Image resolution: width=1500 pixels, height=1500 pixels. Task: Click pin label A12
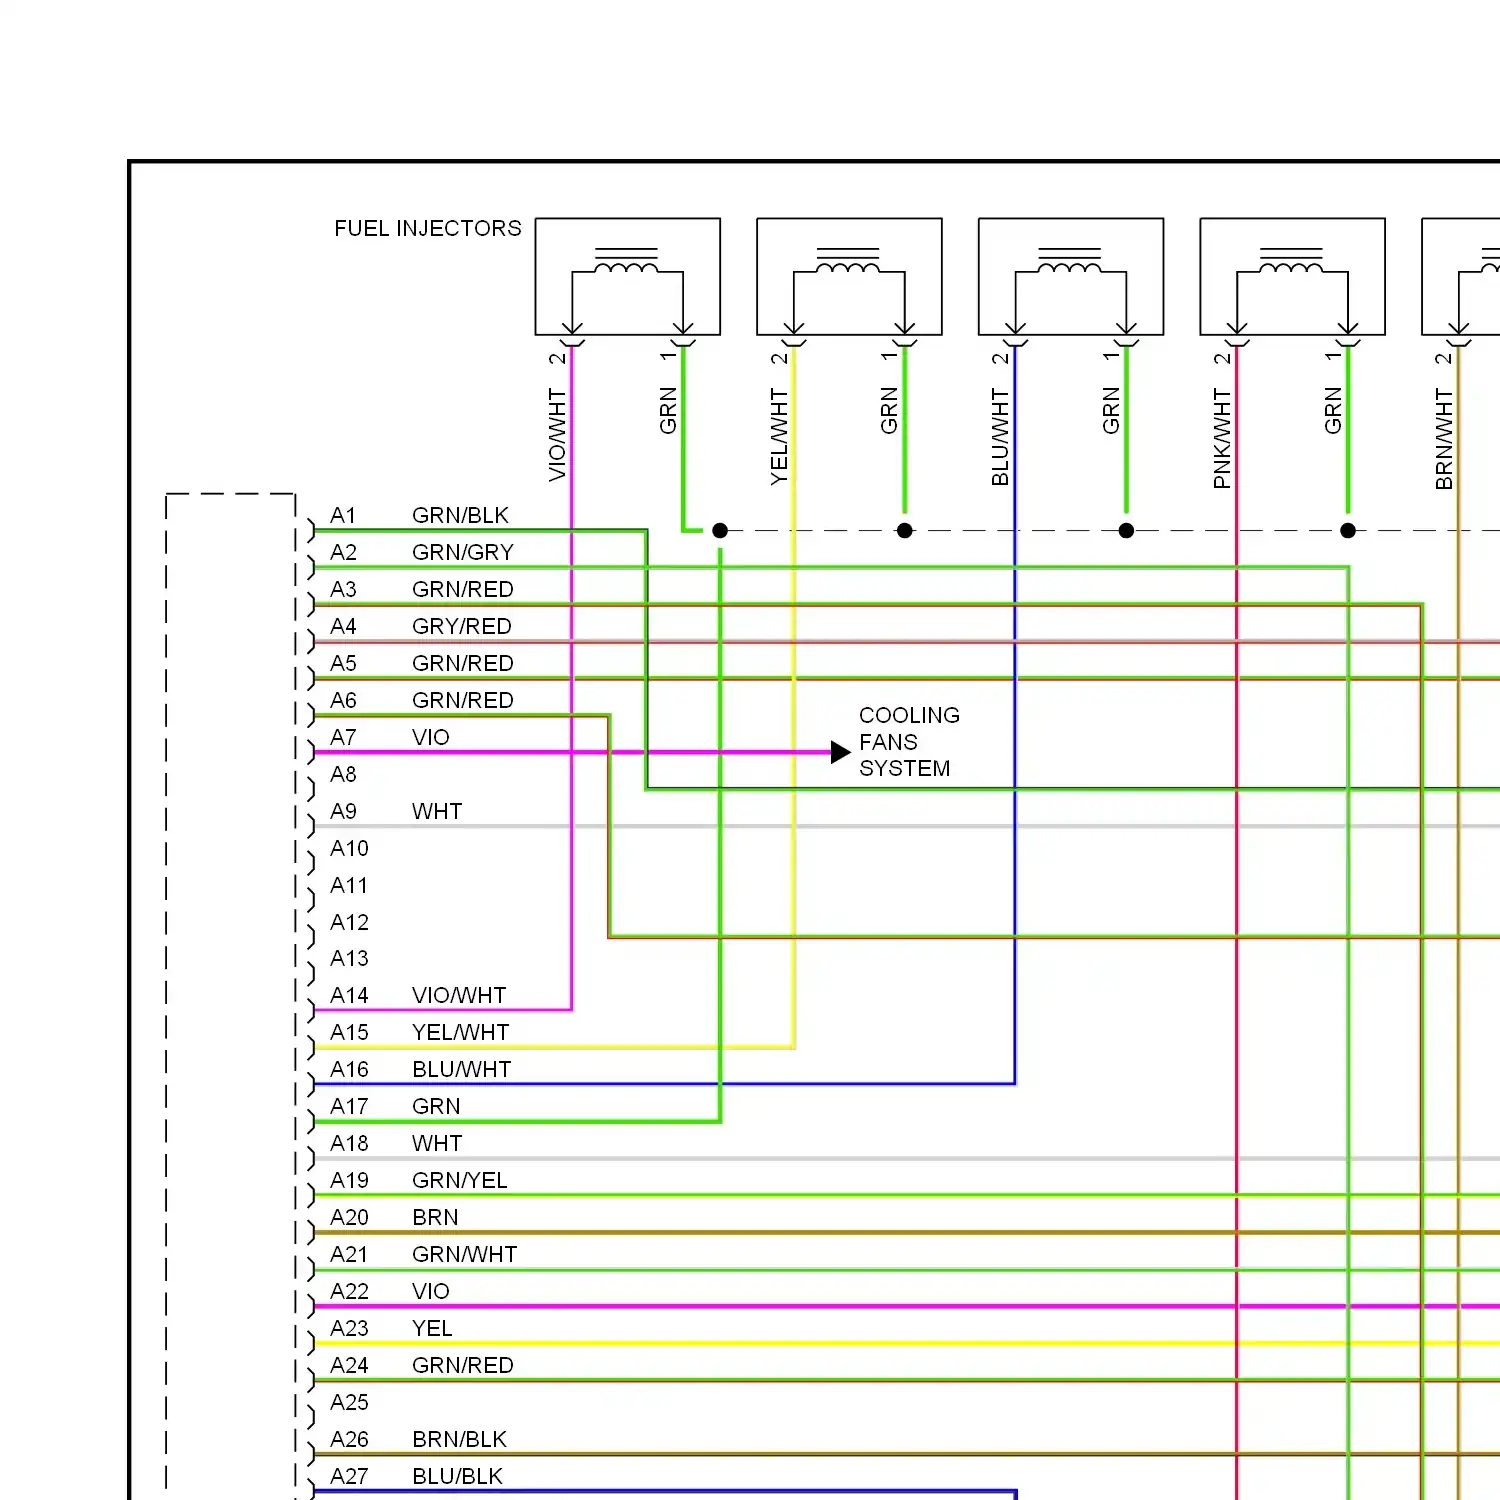click(x=349, y=923)
